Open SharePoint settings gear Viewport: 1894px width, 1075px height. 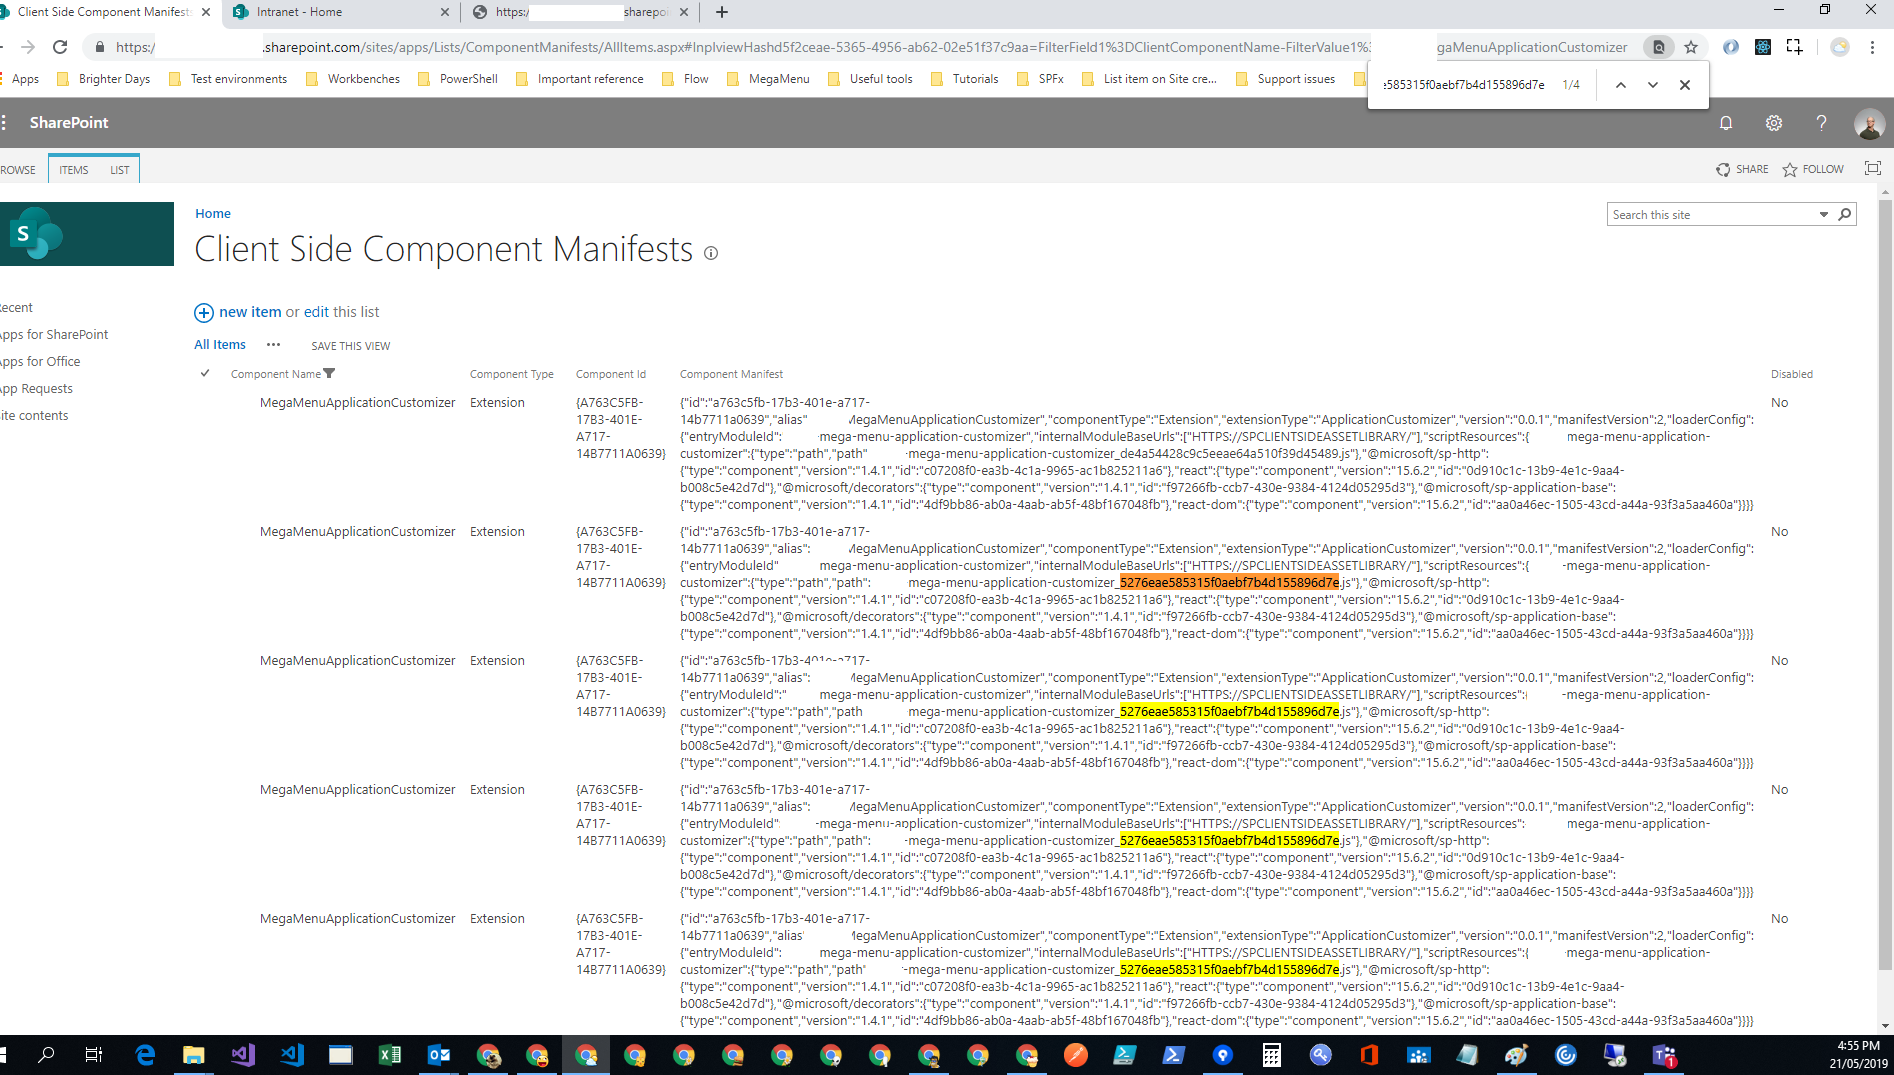pyautogui.click(x=1773, y=123)
